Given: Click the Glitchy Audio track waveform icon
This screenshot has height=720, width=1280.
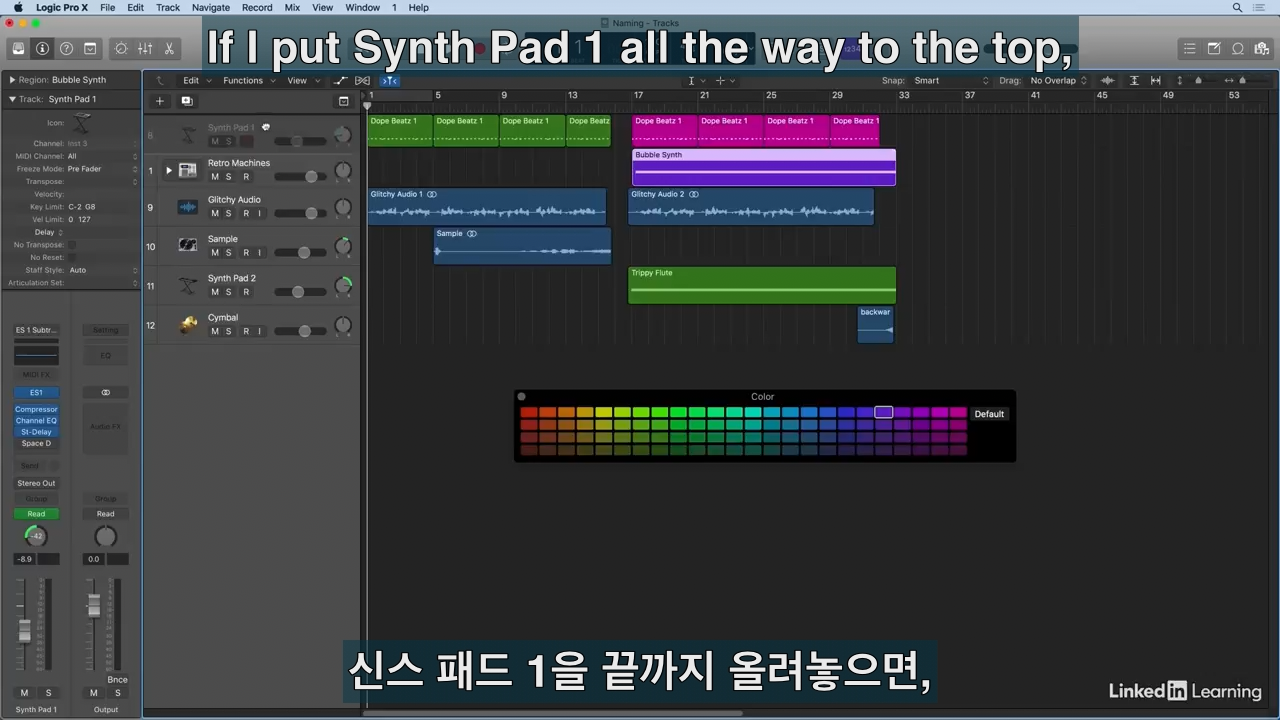Looking at the screenshot, I should click(x=188, y=207).
